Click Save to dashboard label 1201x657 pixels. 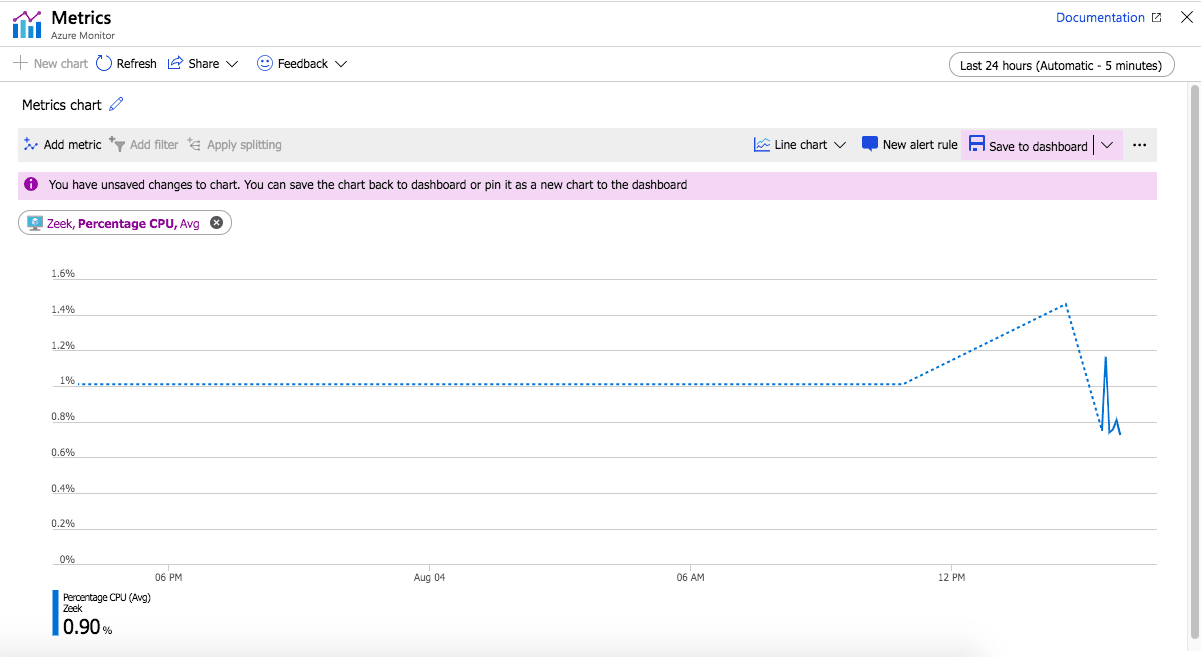click(x=1038, y=146)
